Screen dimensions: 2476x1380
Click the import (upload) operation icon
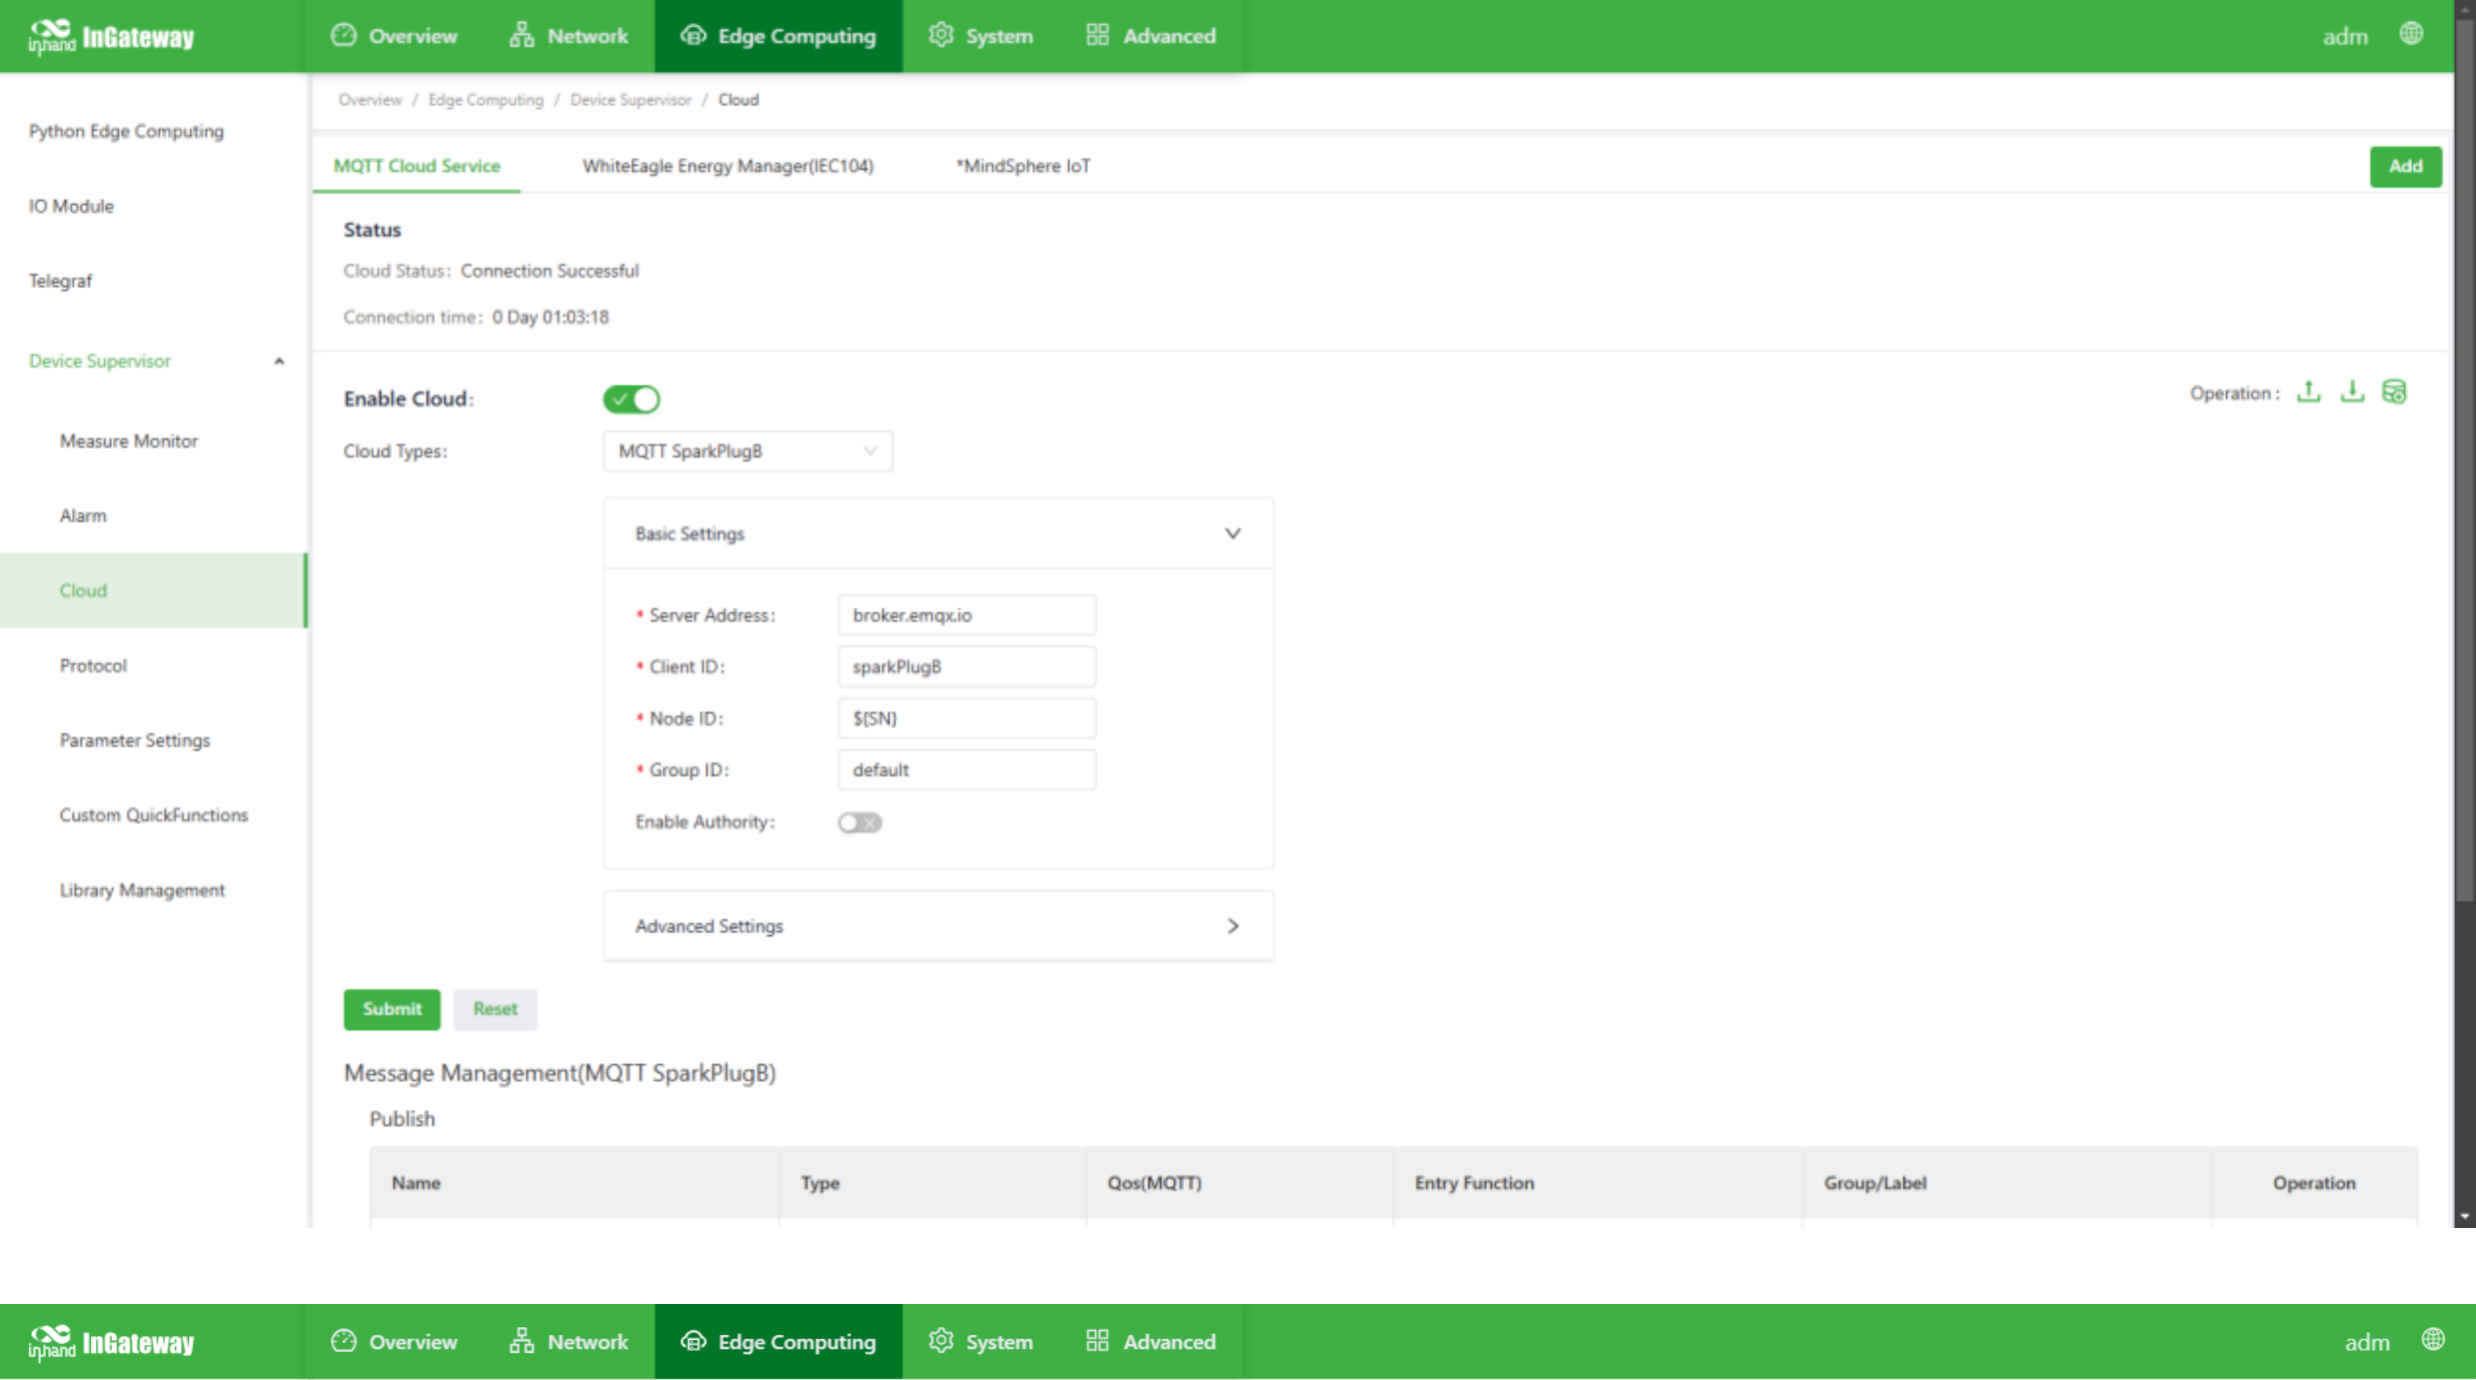tap(2308, 392)
